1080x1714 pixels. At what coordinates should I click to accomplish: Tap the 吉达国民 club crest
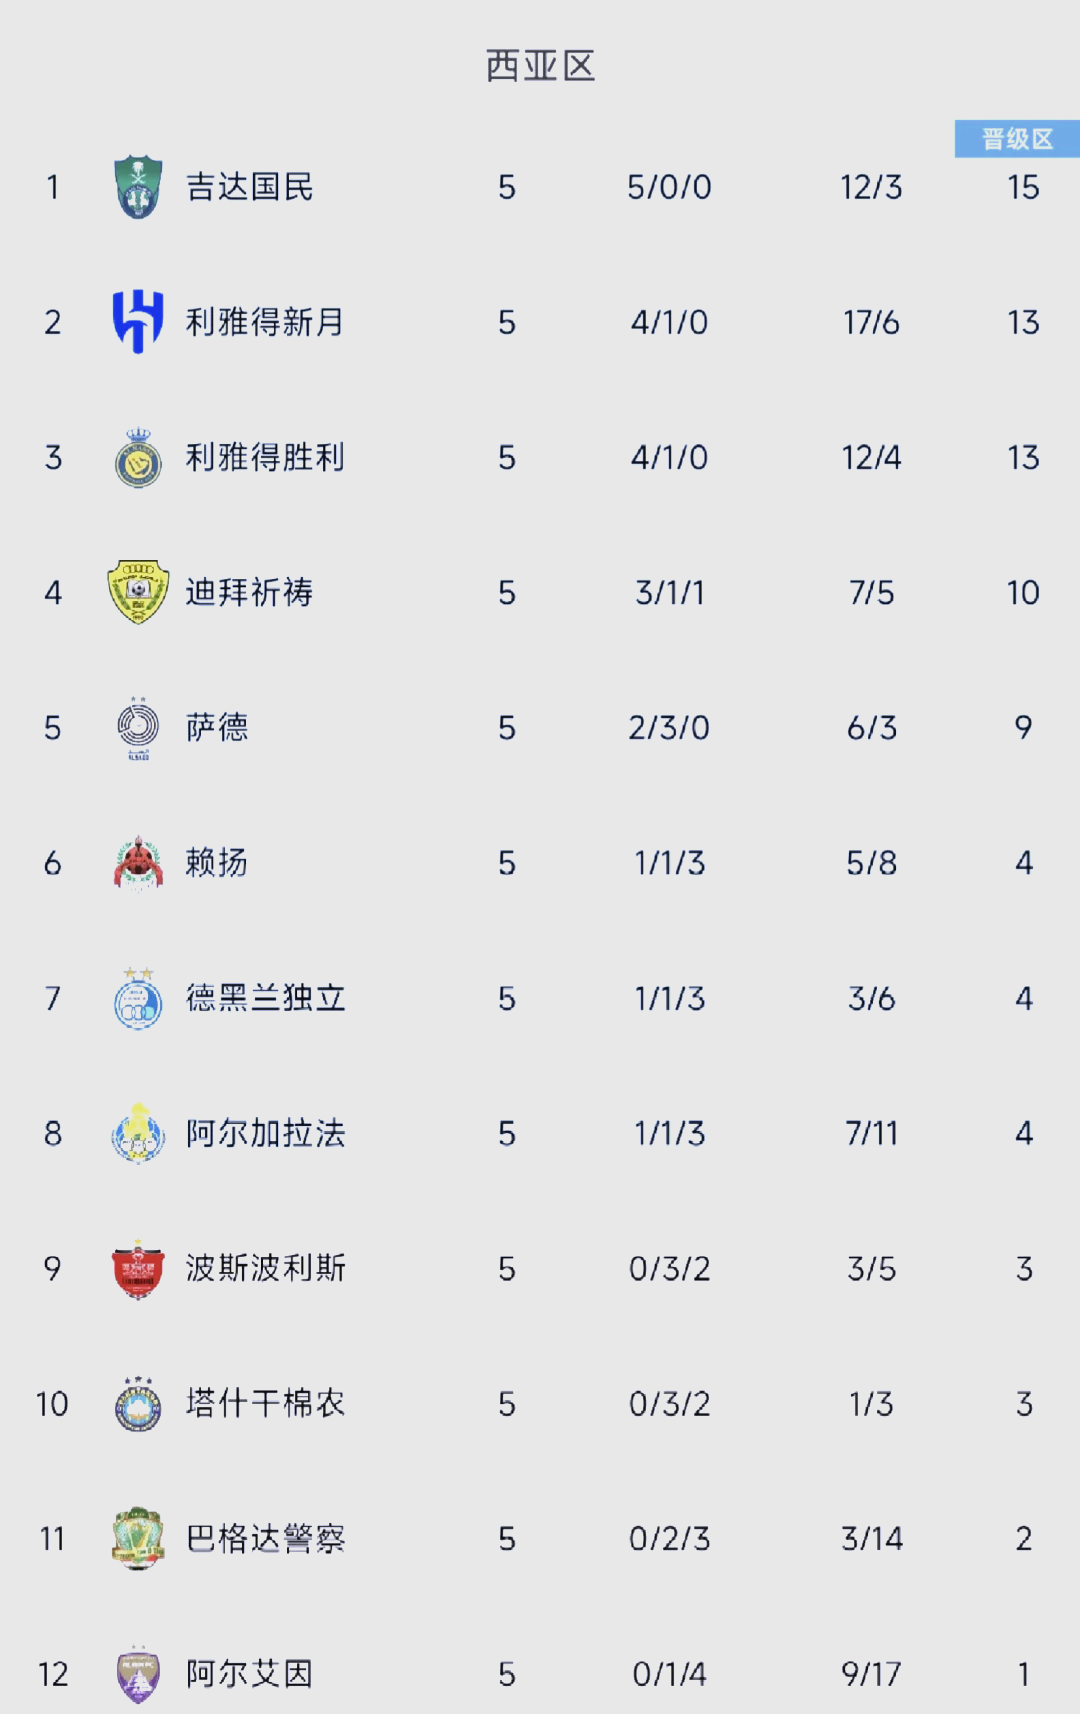138,187
